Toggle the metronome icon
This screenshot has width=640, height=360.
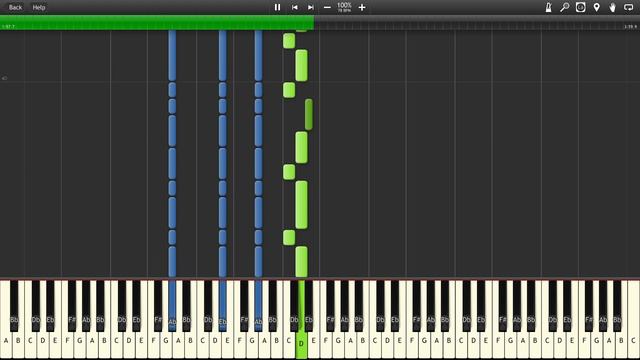point(548,7)
